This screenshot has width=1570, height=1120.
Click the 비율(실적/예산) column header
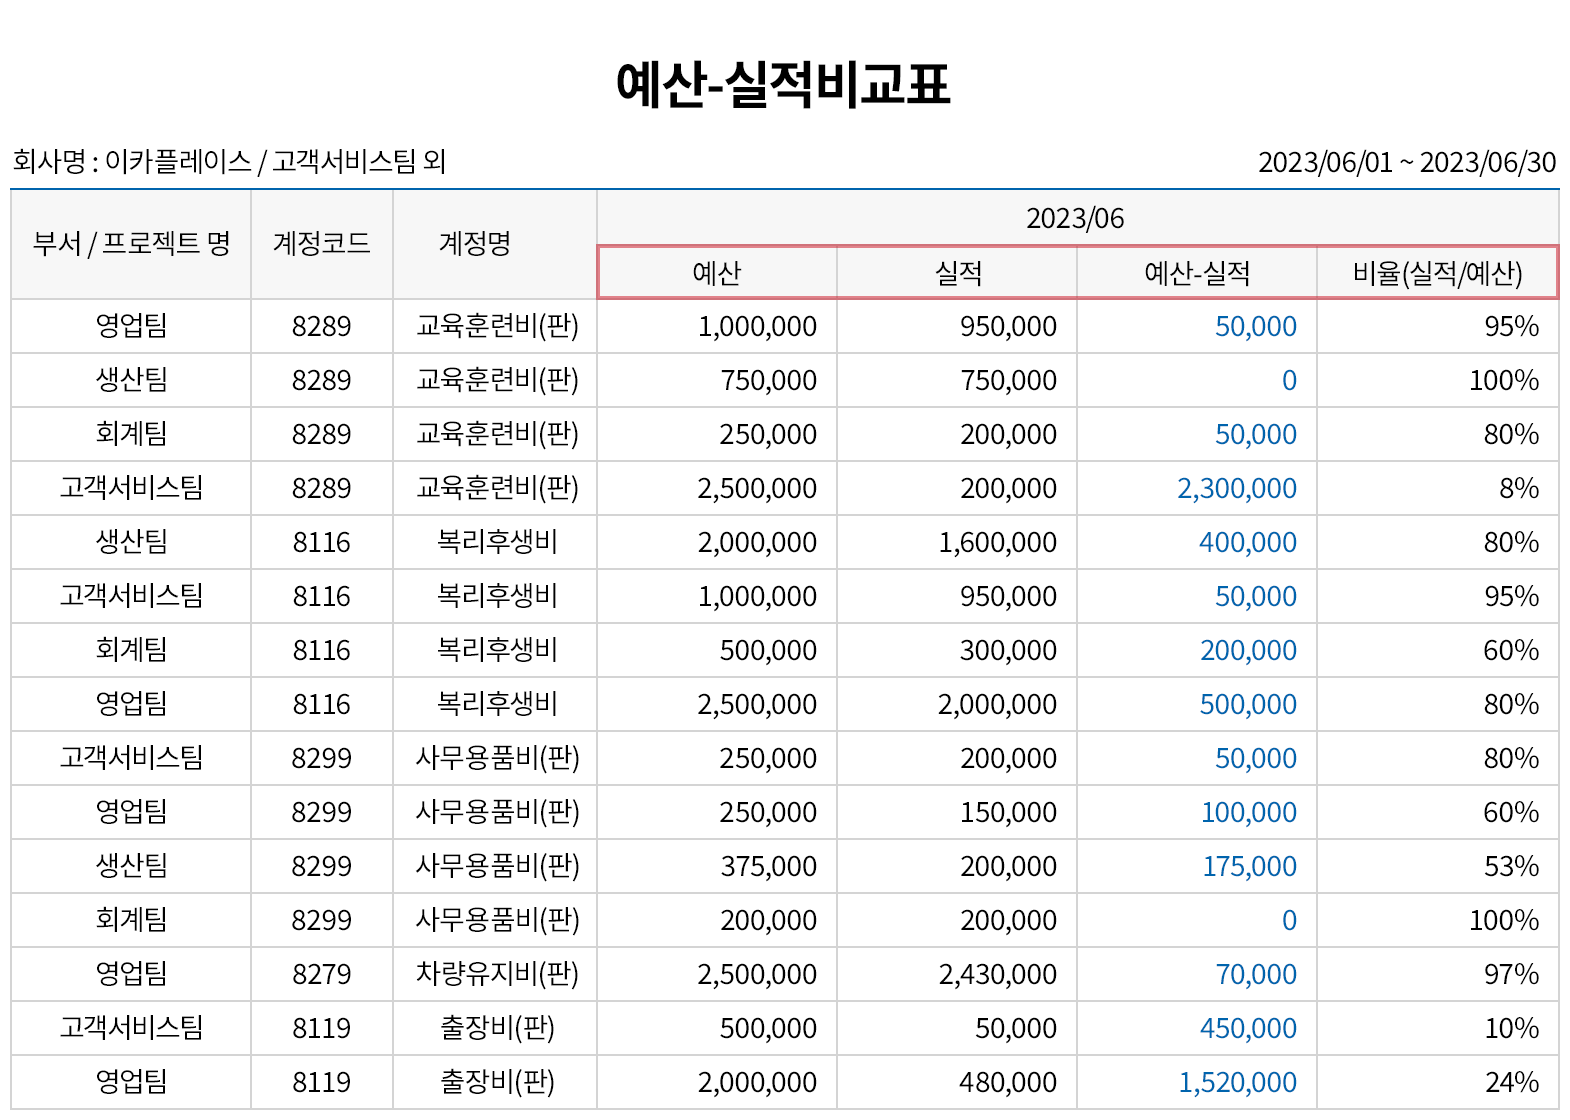(1437, 272)
